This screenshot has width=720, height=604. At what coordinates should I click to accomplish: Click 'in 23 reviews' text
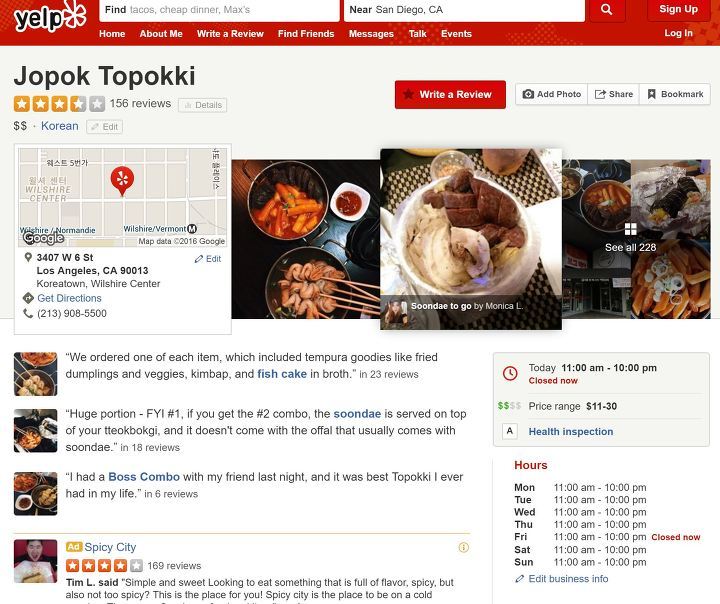click(x=388, y=374)
